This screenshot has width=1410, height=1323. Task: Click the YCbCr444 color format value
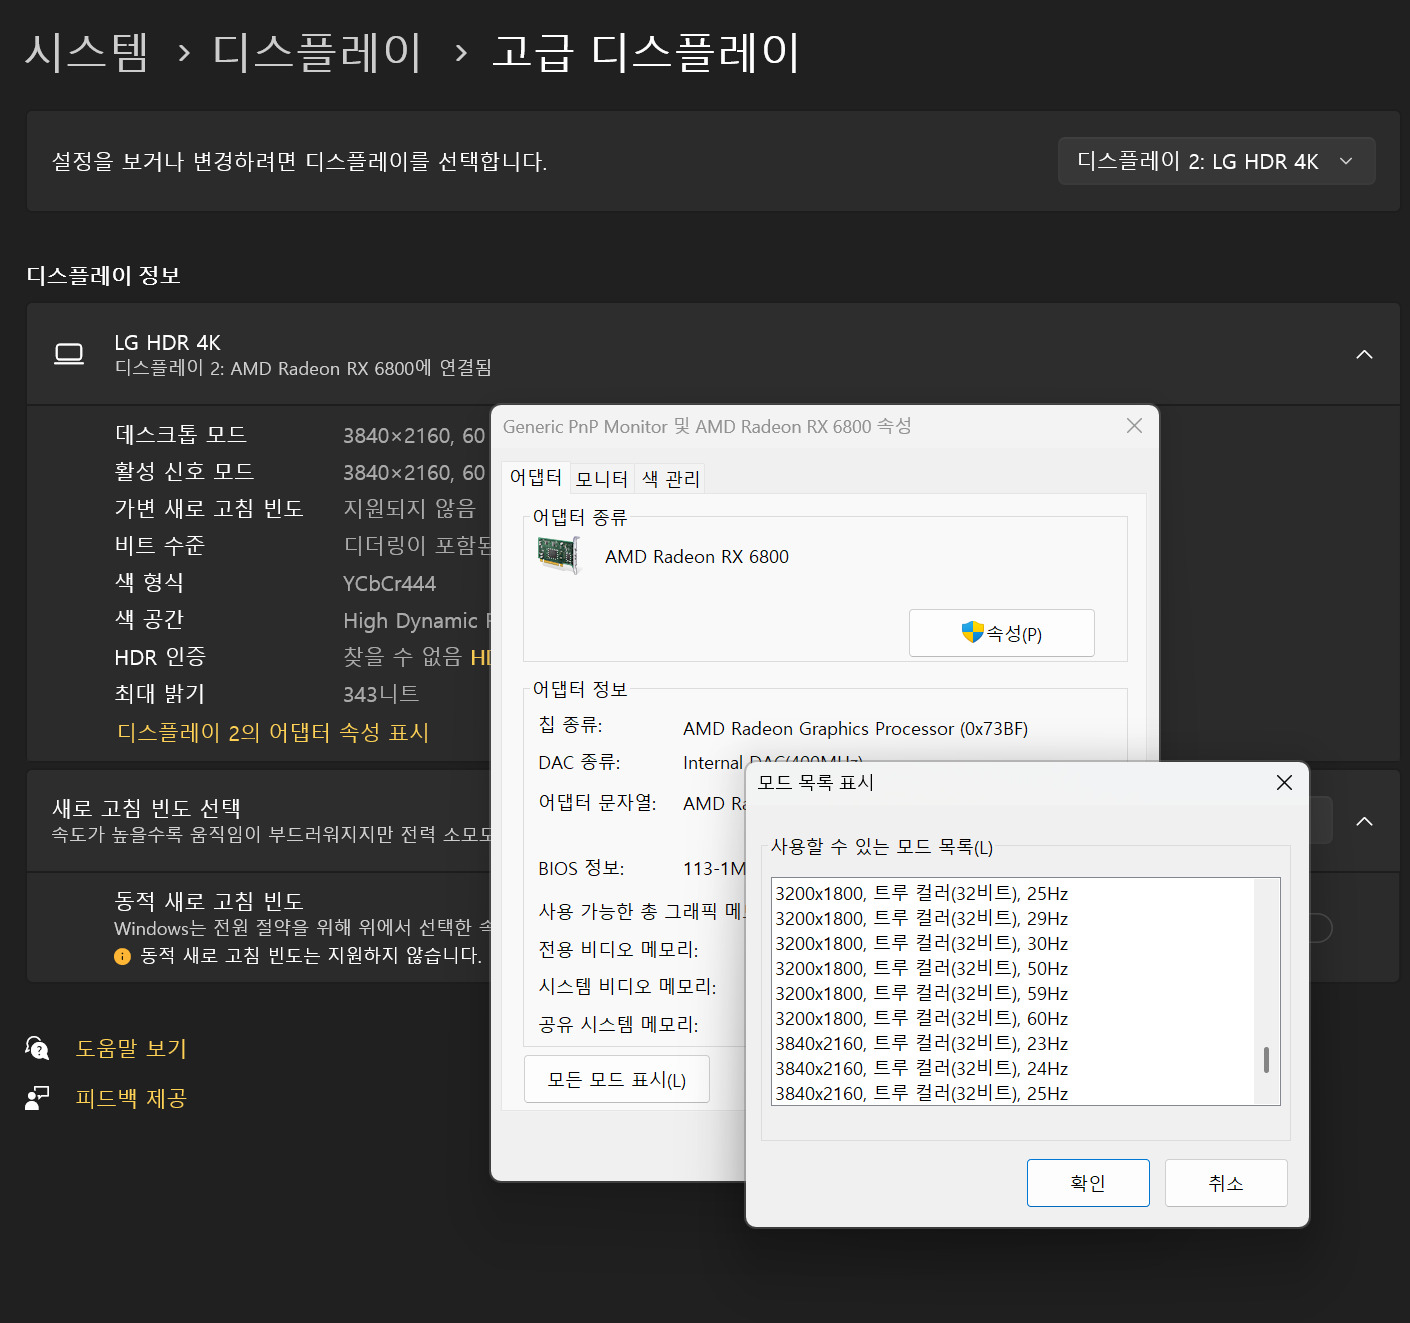coord(389,583)
